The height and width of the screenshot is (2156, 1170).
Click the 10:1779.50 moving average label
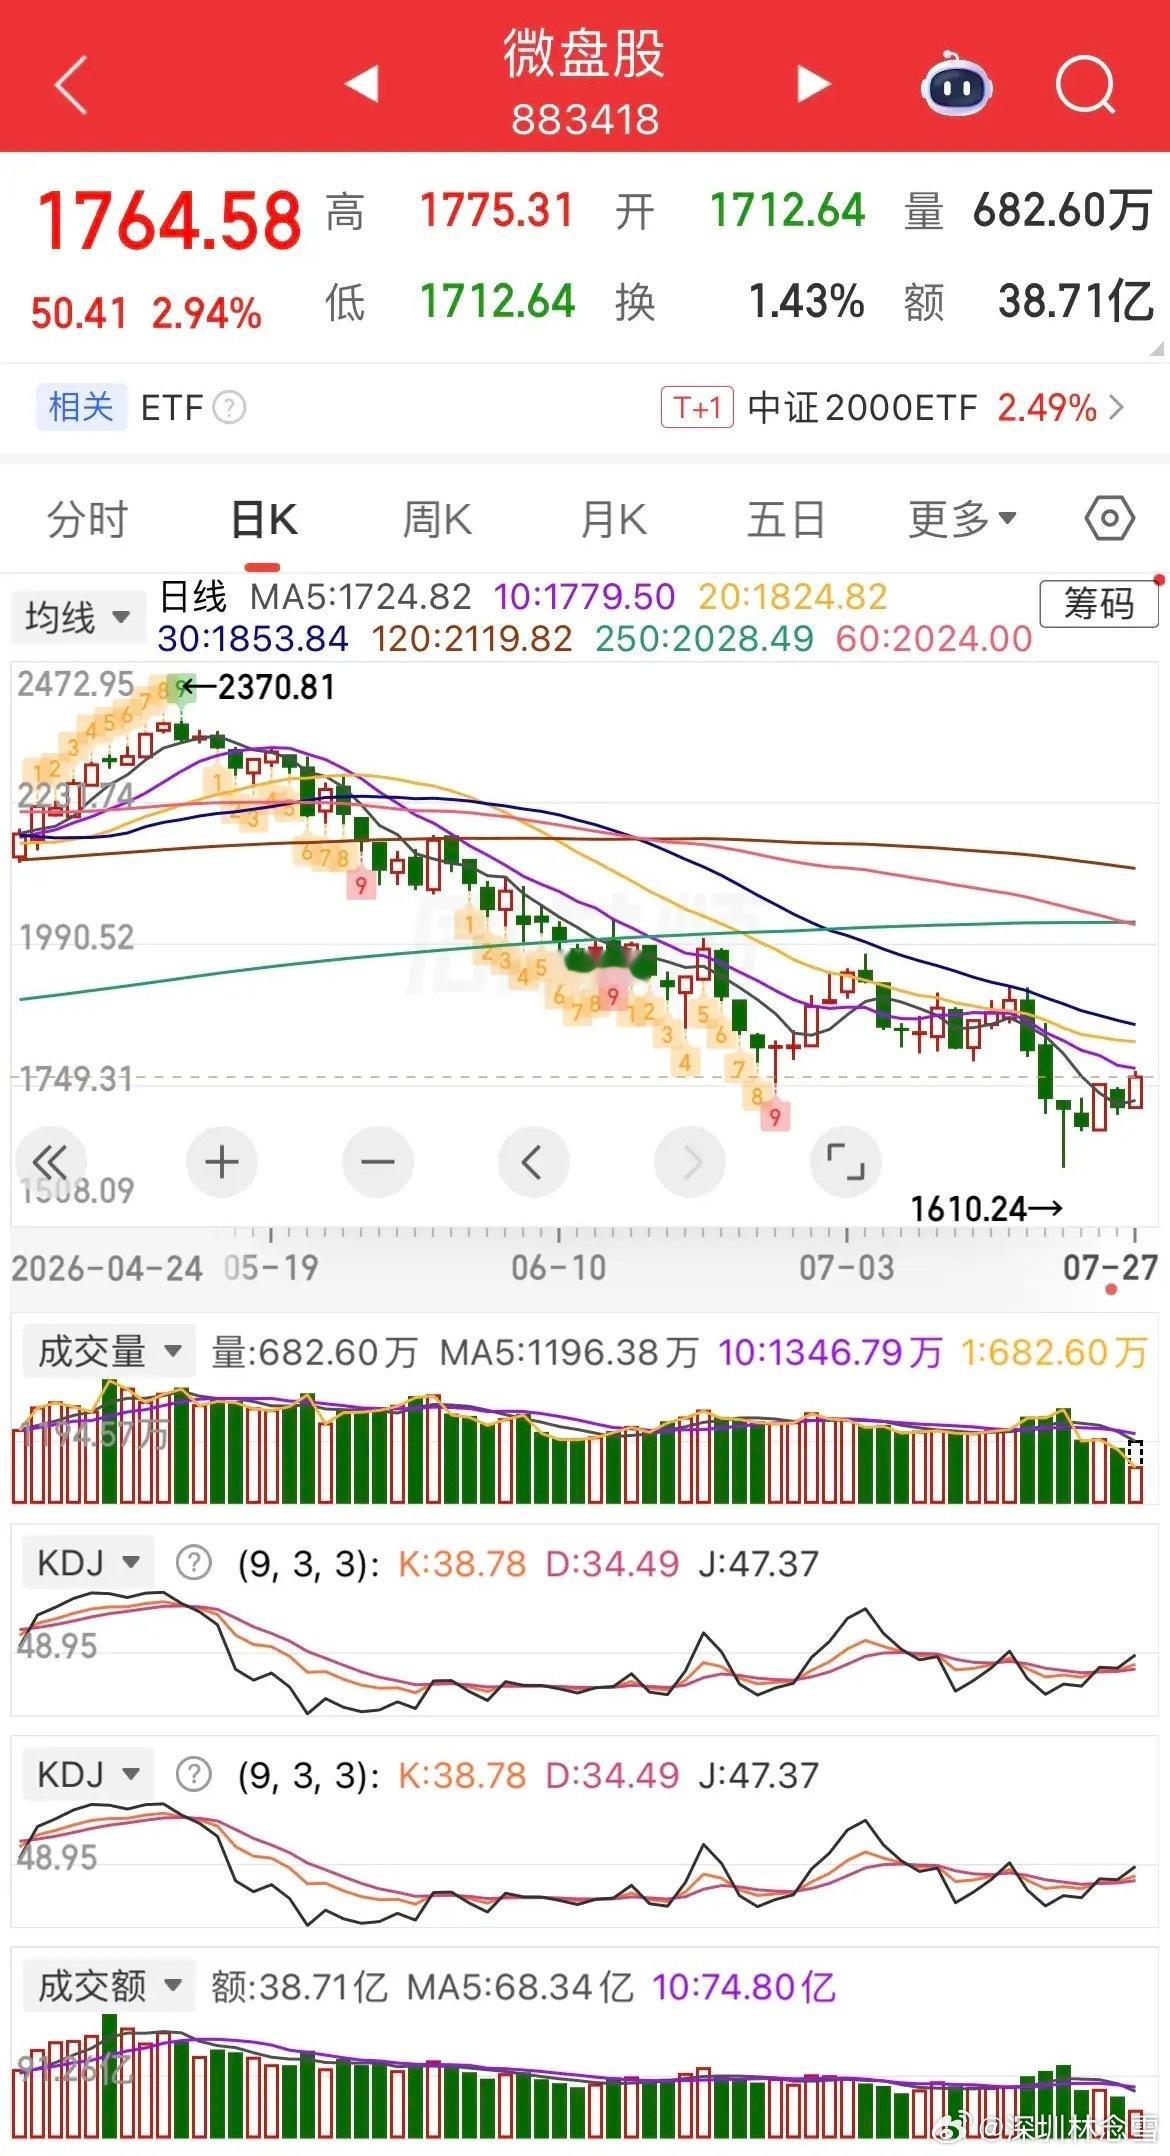[x=584, y=597]
